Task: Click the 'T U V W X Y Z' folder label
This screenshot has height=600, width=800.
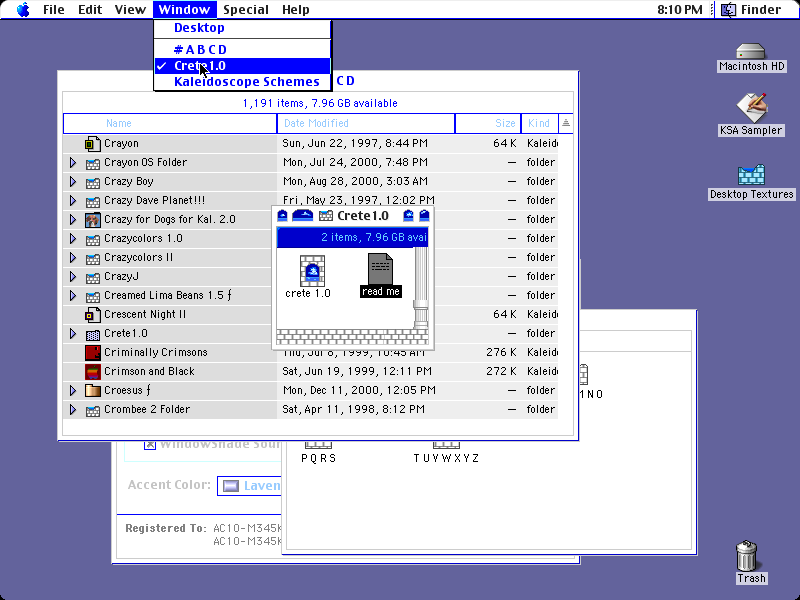Action: click(446, 458)
